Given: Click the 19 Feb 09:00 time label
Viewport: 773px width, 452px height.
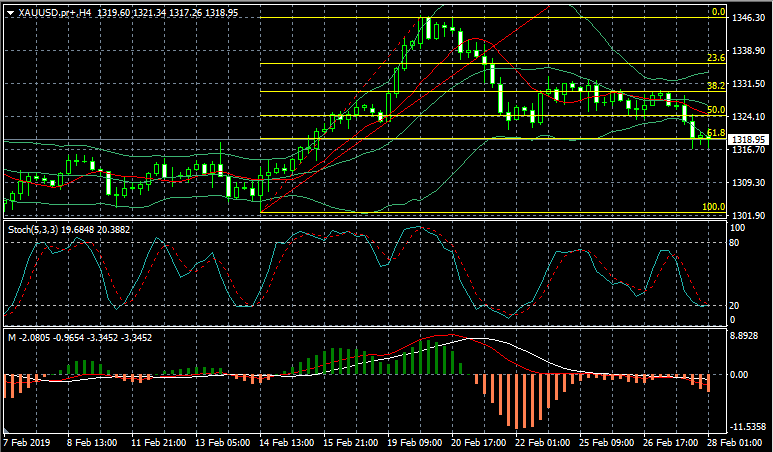Looking at the screenshot, I should pyautogui.click(x=415, y=443).
